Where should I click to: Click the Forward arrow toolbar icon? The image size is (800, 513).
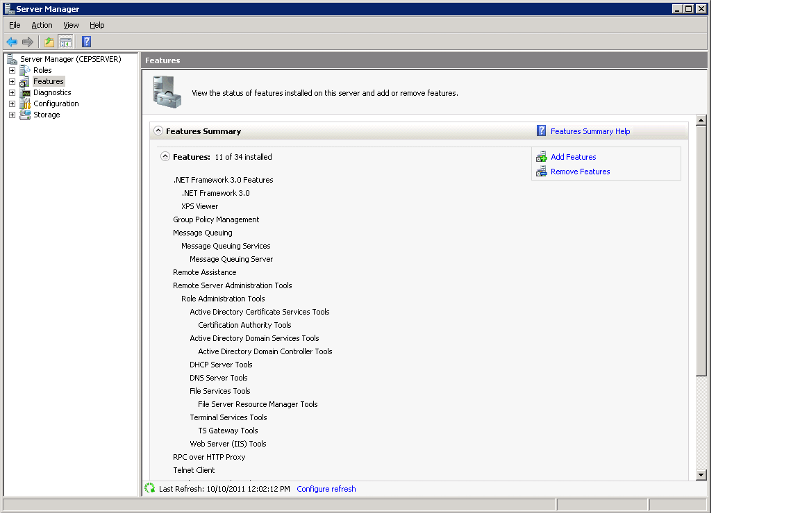click(x=28, y=42)
